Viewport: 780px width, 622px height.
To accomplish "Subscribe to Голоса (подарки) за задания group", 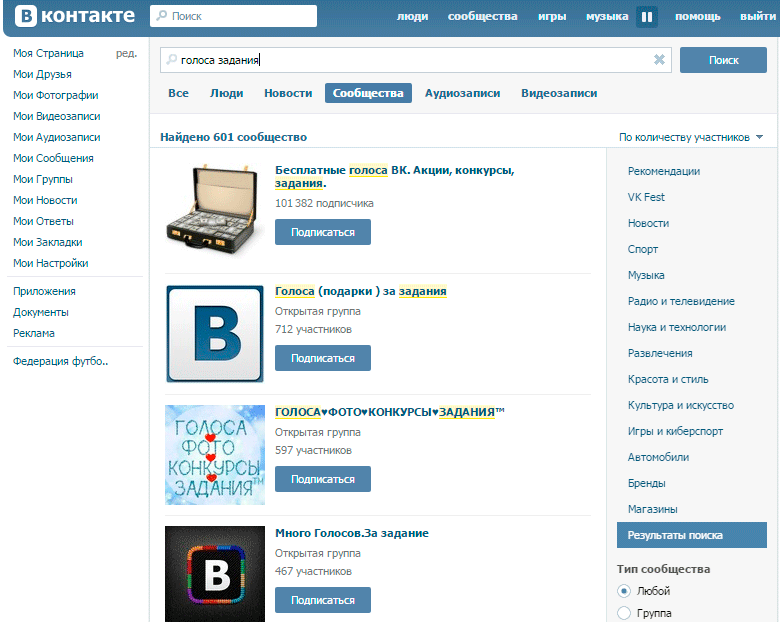I will tap(323, 358).
